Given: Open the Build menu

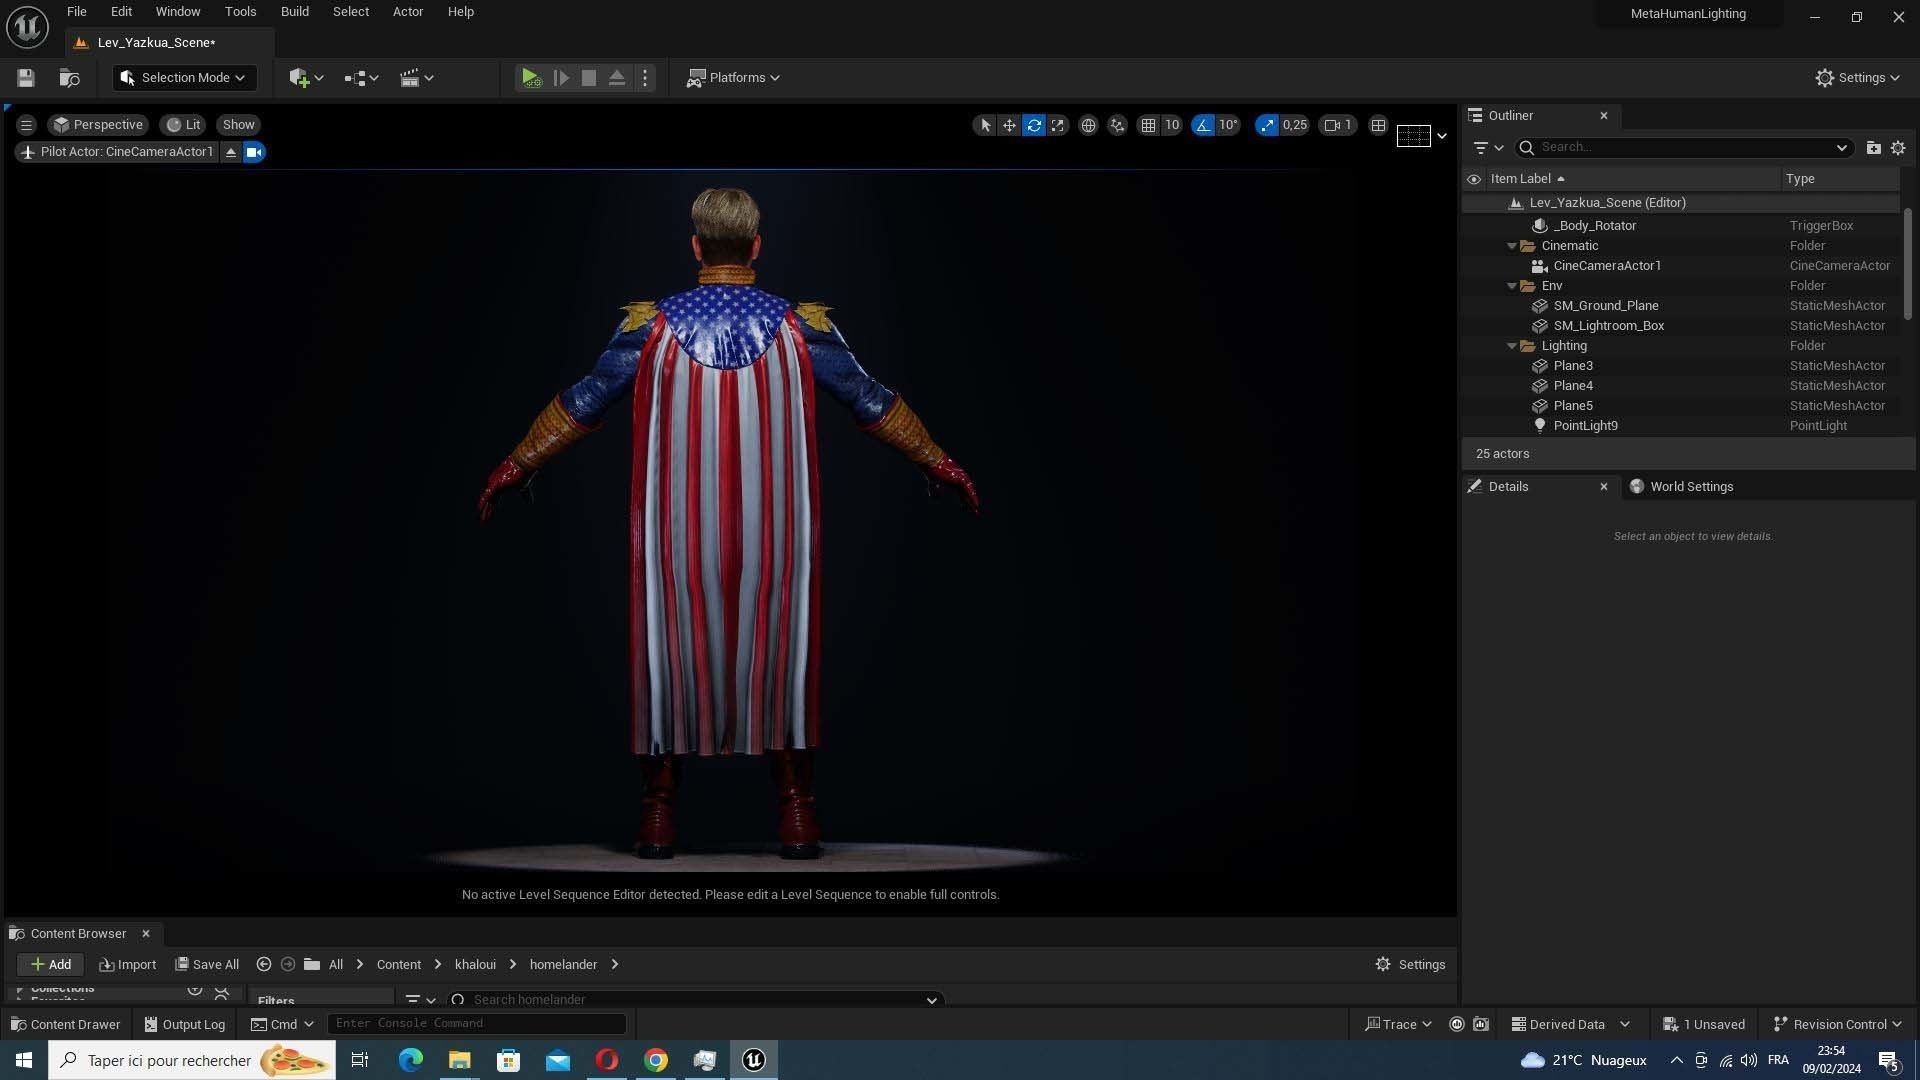Looking at the screenshot, I should coord(294,12).
